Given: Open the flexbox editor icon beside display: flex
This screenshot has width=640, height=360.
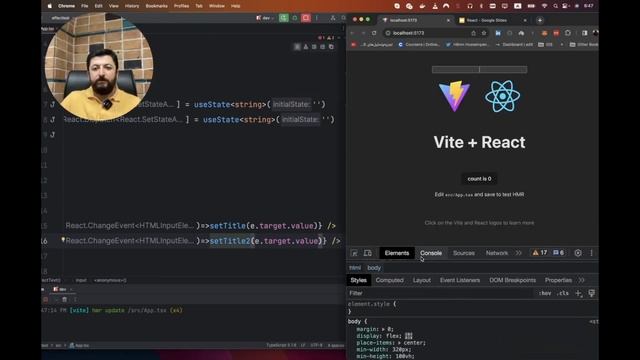Looking at the screenshot, I should [x=409, y=336].
